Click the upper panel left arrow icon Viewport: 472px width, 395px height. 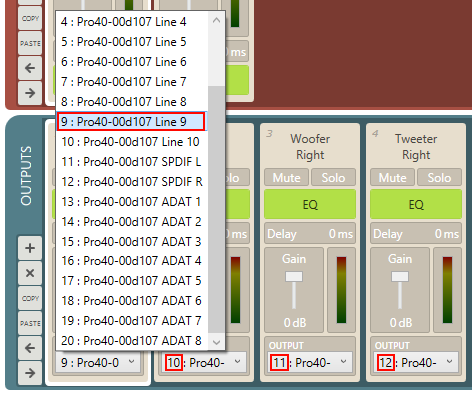[30, 68]
